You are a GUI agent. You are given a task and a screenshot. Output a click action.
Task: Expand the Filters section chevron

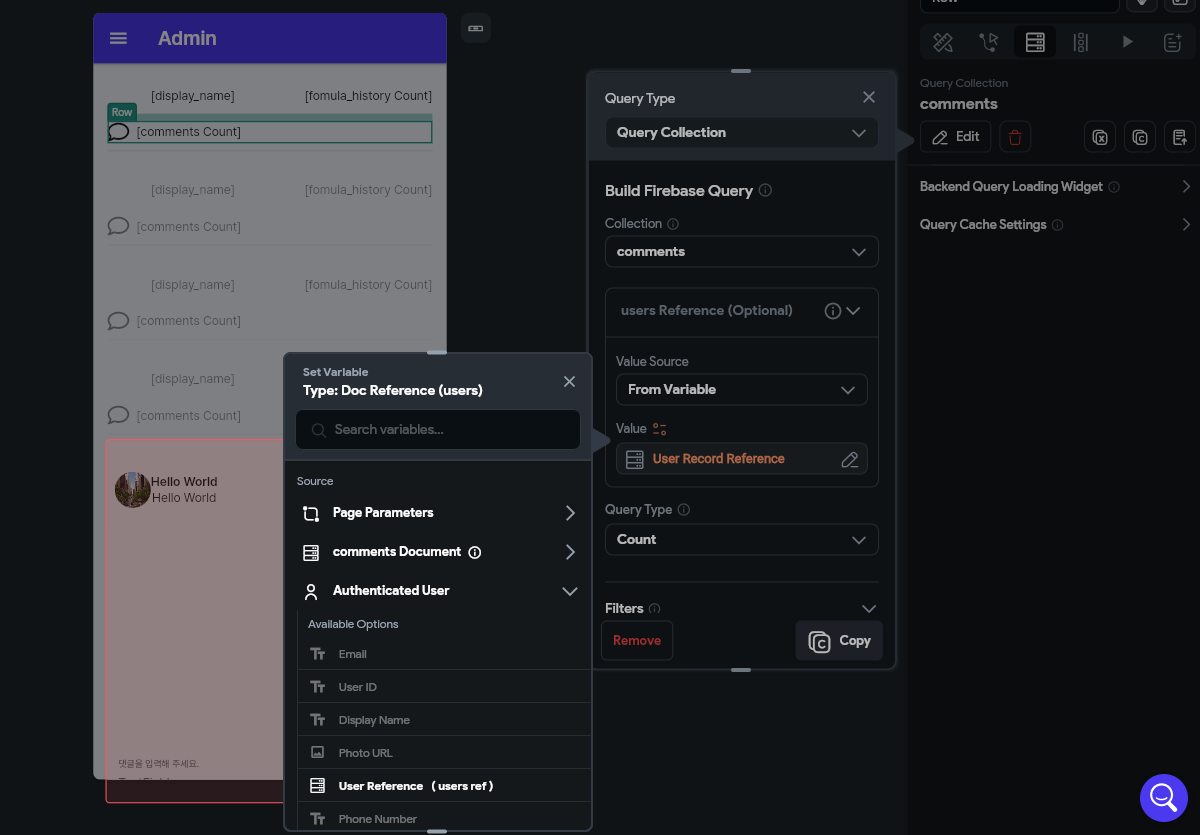click(x=868, y=608)
